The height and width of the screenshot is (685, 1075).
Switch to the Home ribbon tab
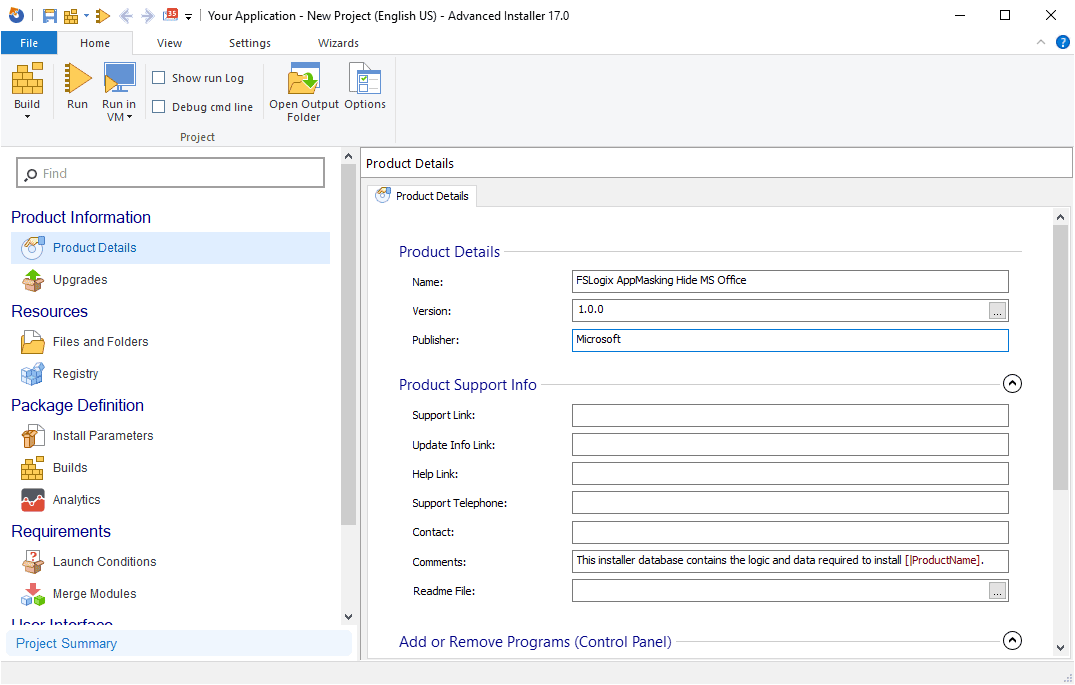(x=95, y=43)
